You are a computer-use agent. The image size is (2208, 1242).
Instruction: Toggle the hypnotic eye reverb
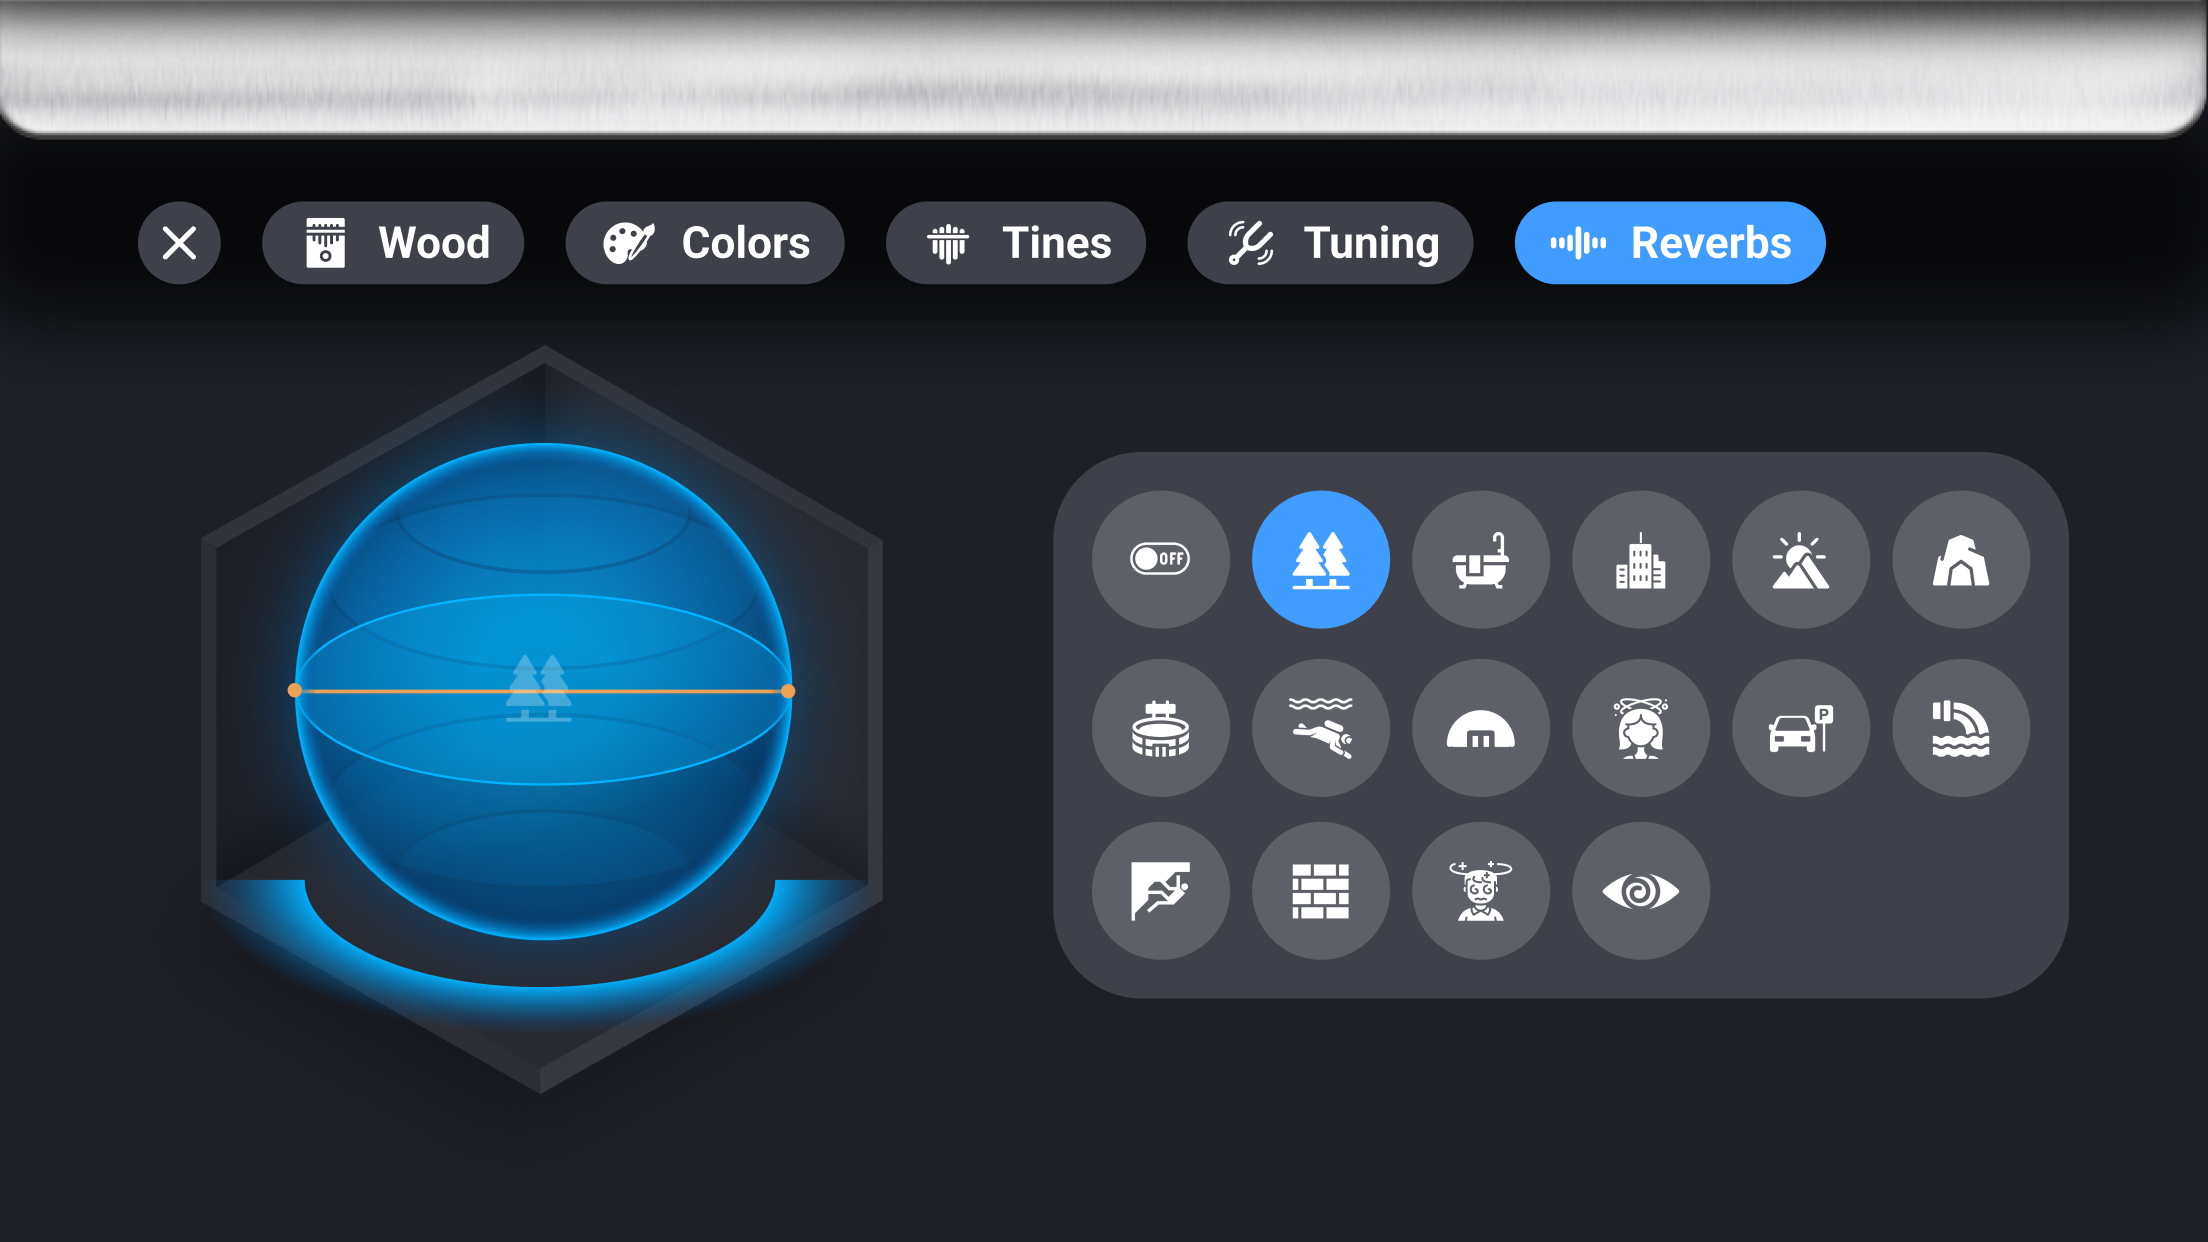[x=1640, y=890]
